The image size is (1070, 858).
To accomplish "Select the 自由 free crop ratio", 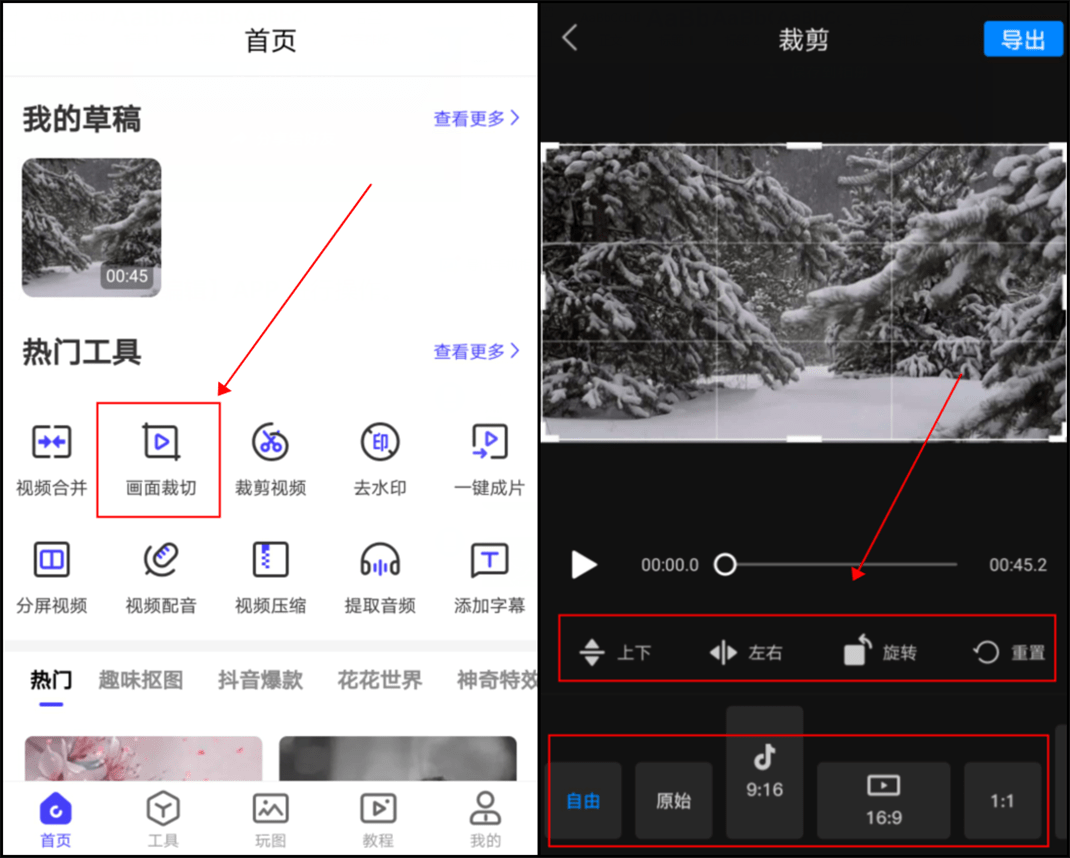I will click(585, 800).
